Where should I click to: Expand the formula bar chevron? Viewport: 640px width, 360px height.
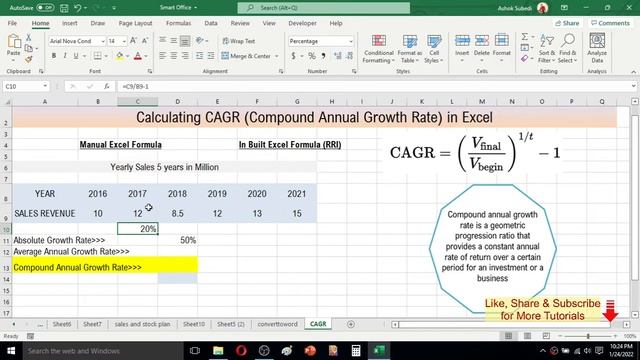pyautogui.click(x=633, y=86)
